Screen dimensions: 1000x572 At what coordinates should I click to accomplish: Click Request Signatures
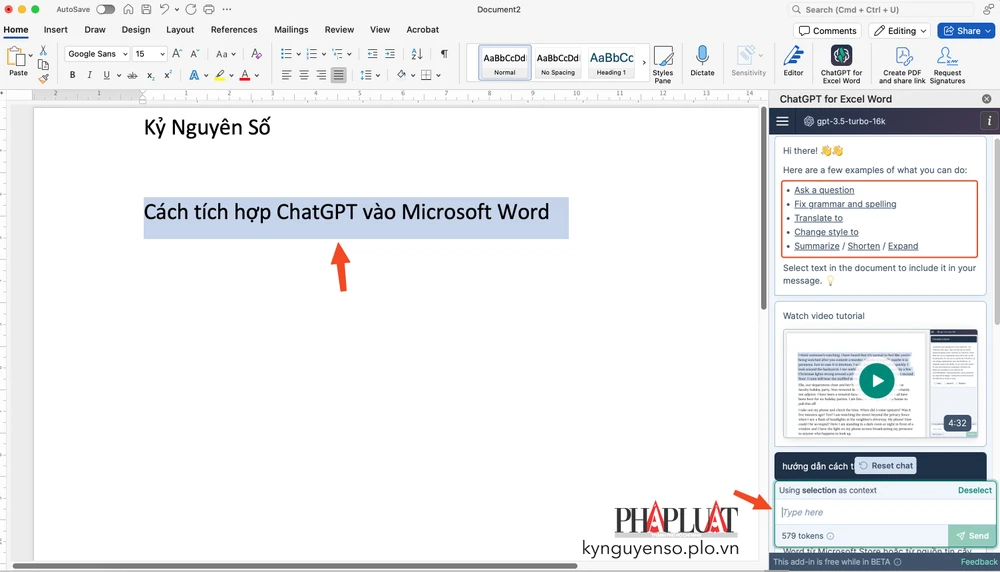[947, 64]
